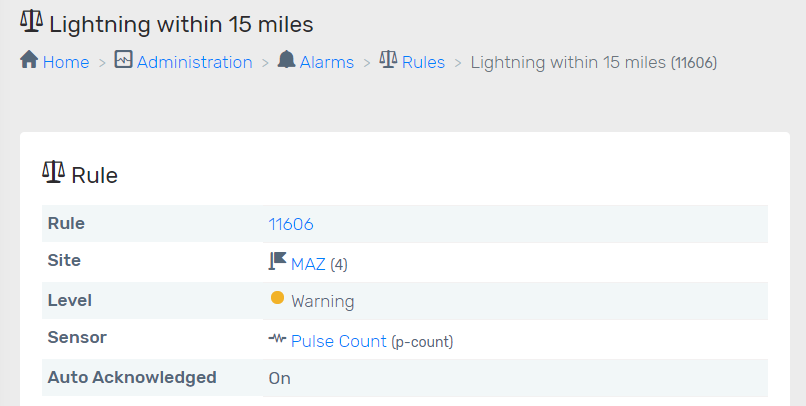806x406 pixels.
Task: Click the Pulse Count waveform icon
Action: click(x=277, y=340)
